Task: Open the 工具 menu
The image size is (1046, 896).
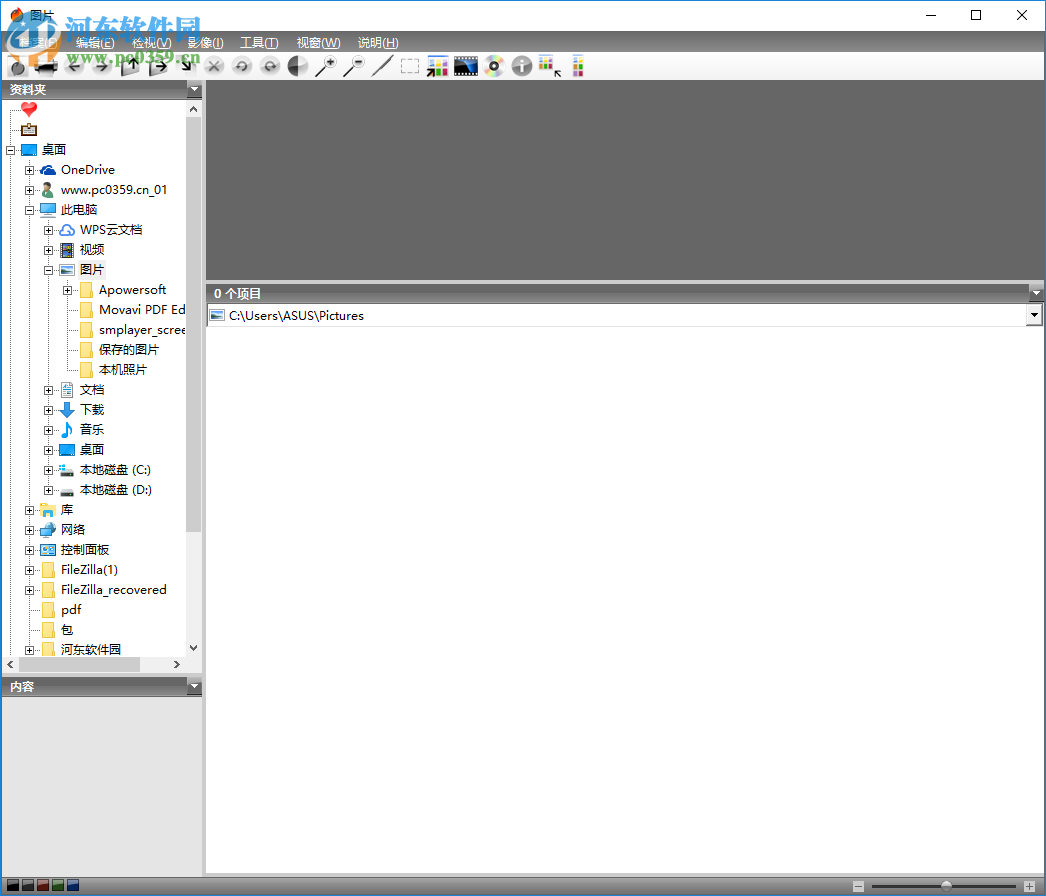Action: [259, 43]
